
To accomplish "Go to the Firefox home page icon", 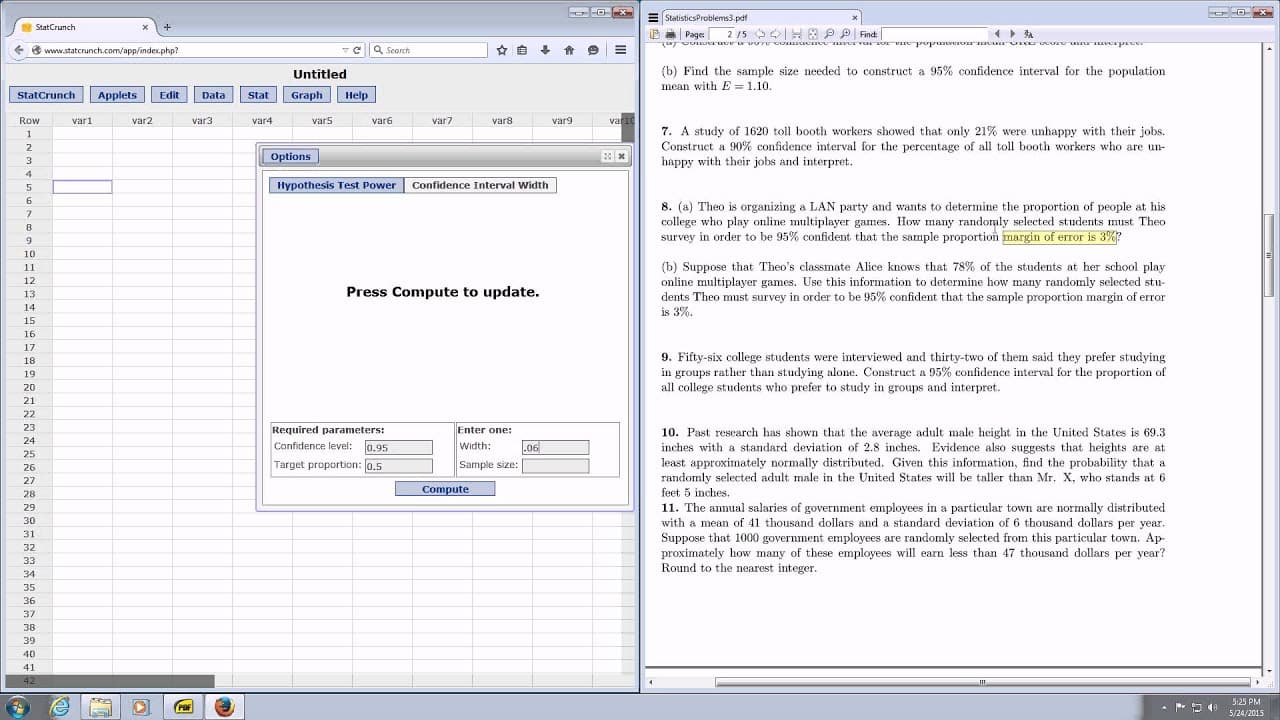I will pos(569,50).
